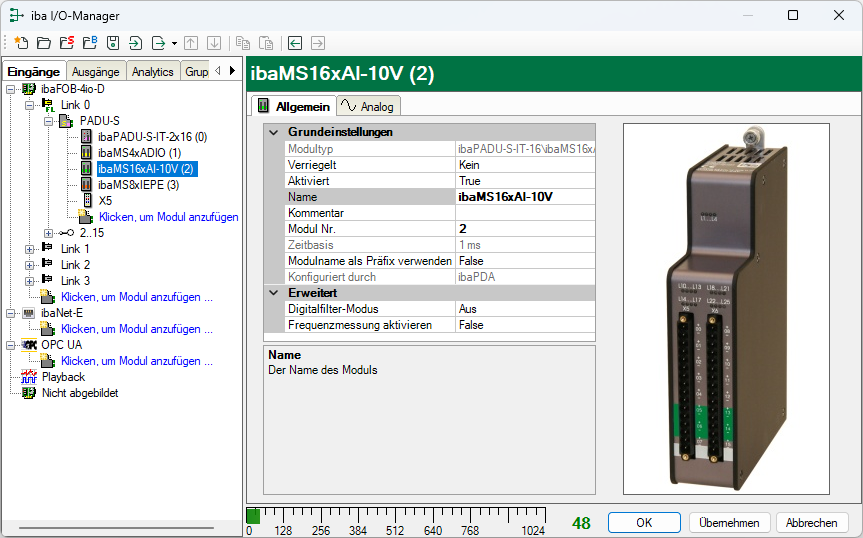Viewport: 863px width, 538px height.
Task: Select the Playback icon in the tree
Action: point(29,377)
